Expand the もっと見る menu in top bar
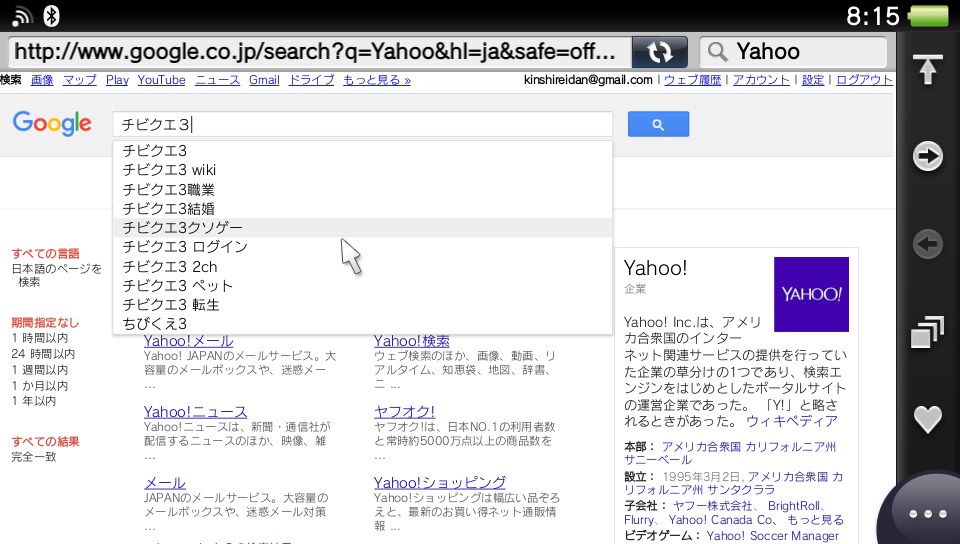Screen dimensions: 960x544 pos(376,80)
